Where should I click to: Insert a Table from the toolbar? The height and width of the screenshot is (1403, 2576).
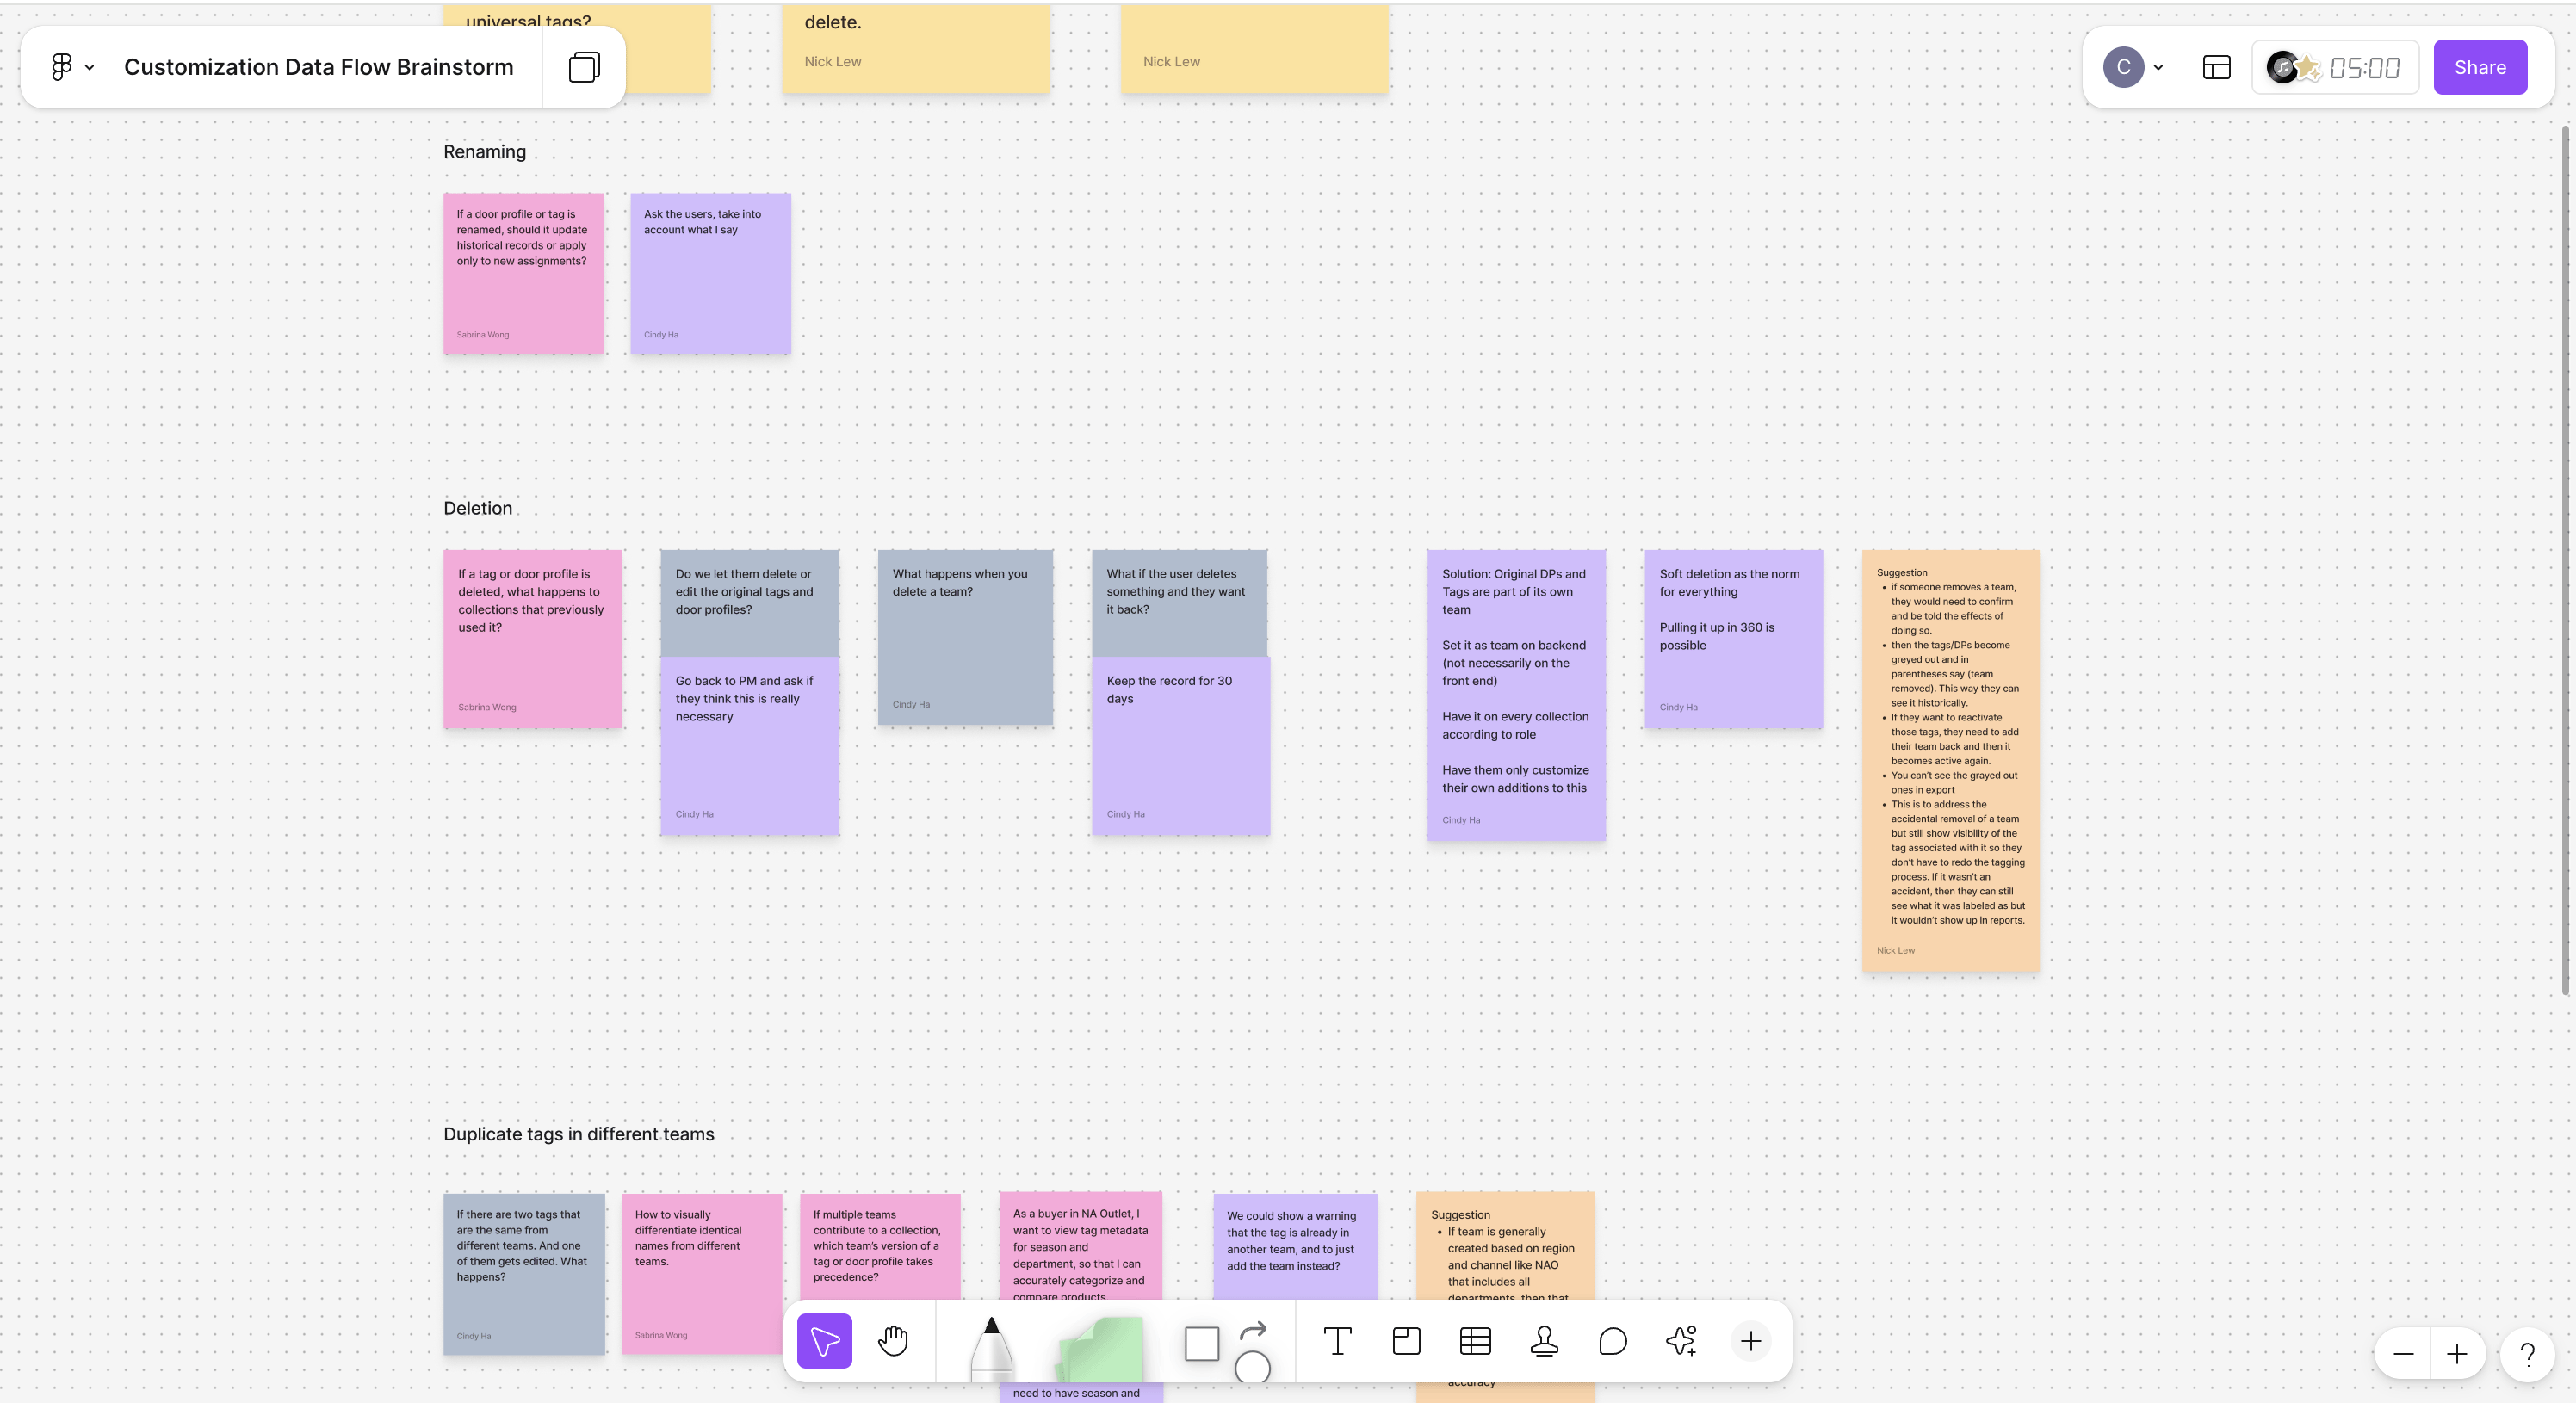1475,1341
